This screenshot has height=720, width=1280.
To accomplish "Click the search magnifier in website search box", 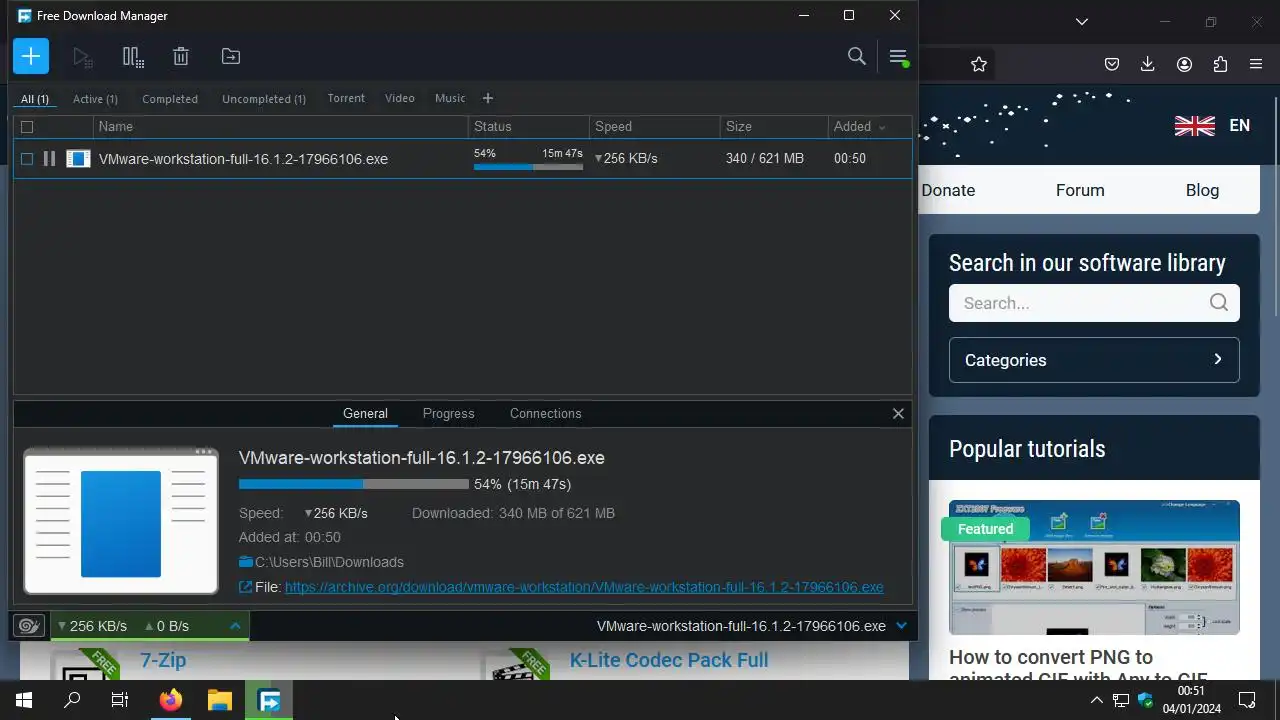I will coord(1218,303).
